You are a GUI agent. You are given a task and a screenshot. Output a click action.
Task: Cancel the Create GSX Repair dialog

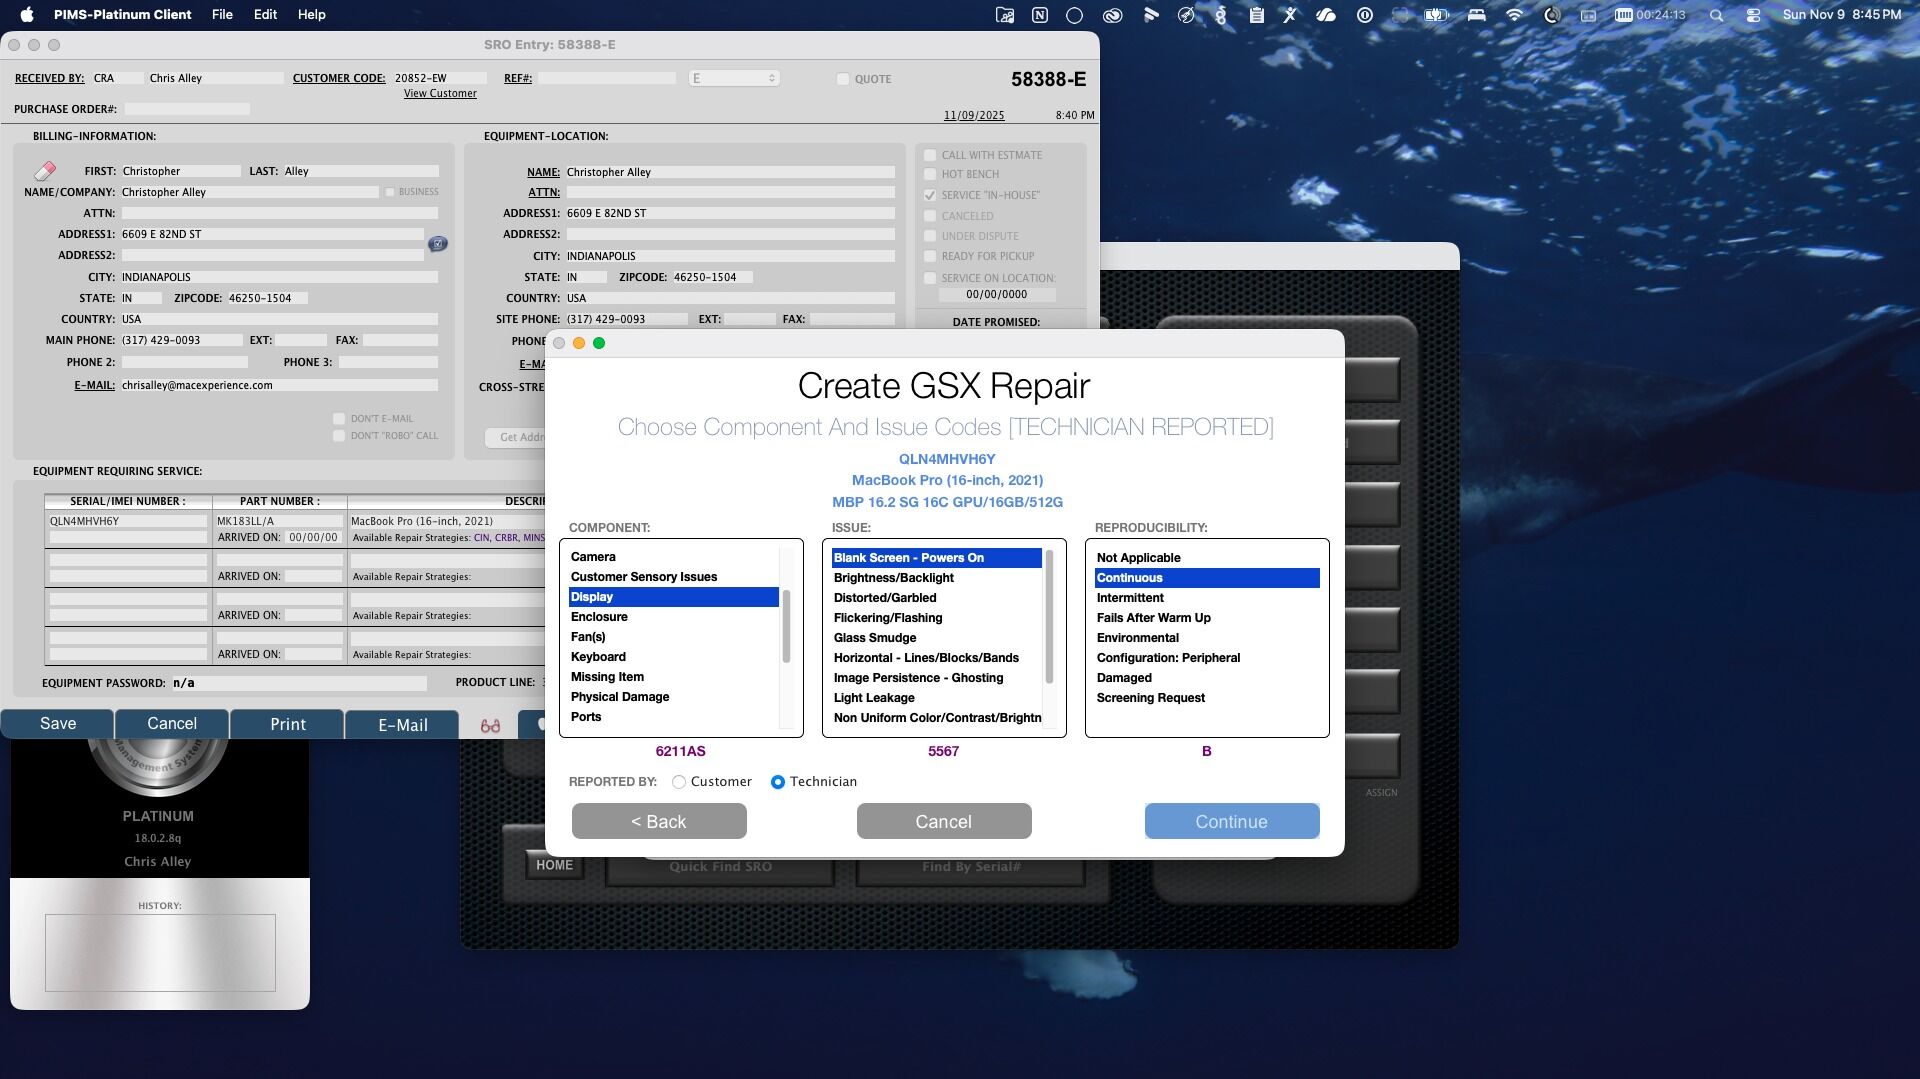click(x=944, y=821)
